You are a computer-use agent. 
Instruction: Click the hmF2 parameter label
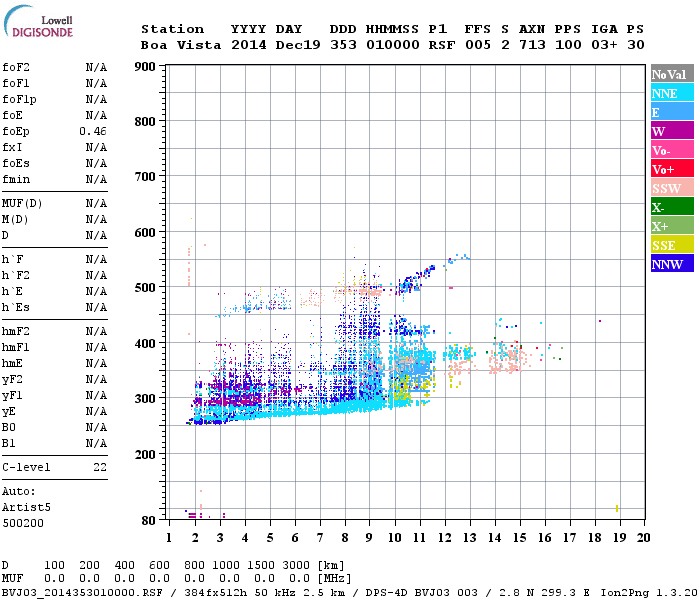click(x=16, y=331)
